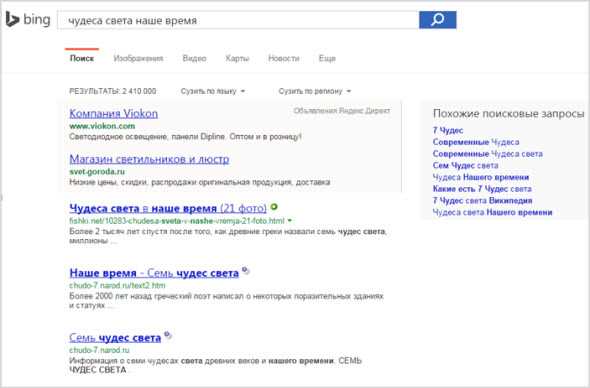Select the related search 'Современные Чудеса света'
590x388 pixels.
point(488,154)
